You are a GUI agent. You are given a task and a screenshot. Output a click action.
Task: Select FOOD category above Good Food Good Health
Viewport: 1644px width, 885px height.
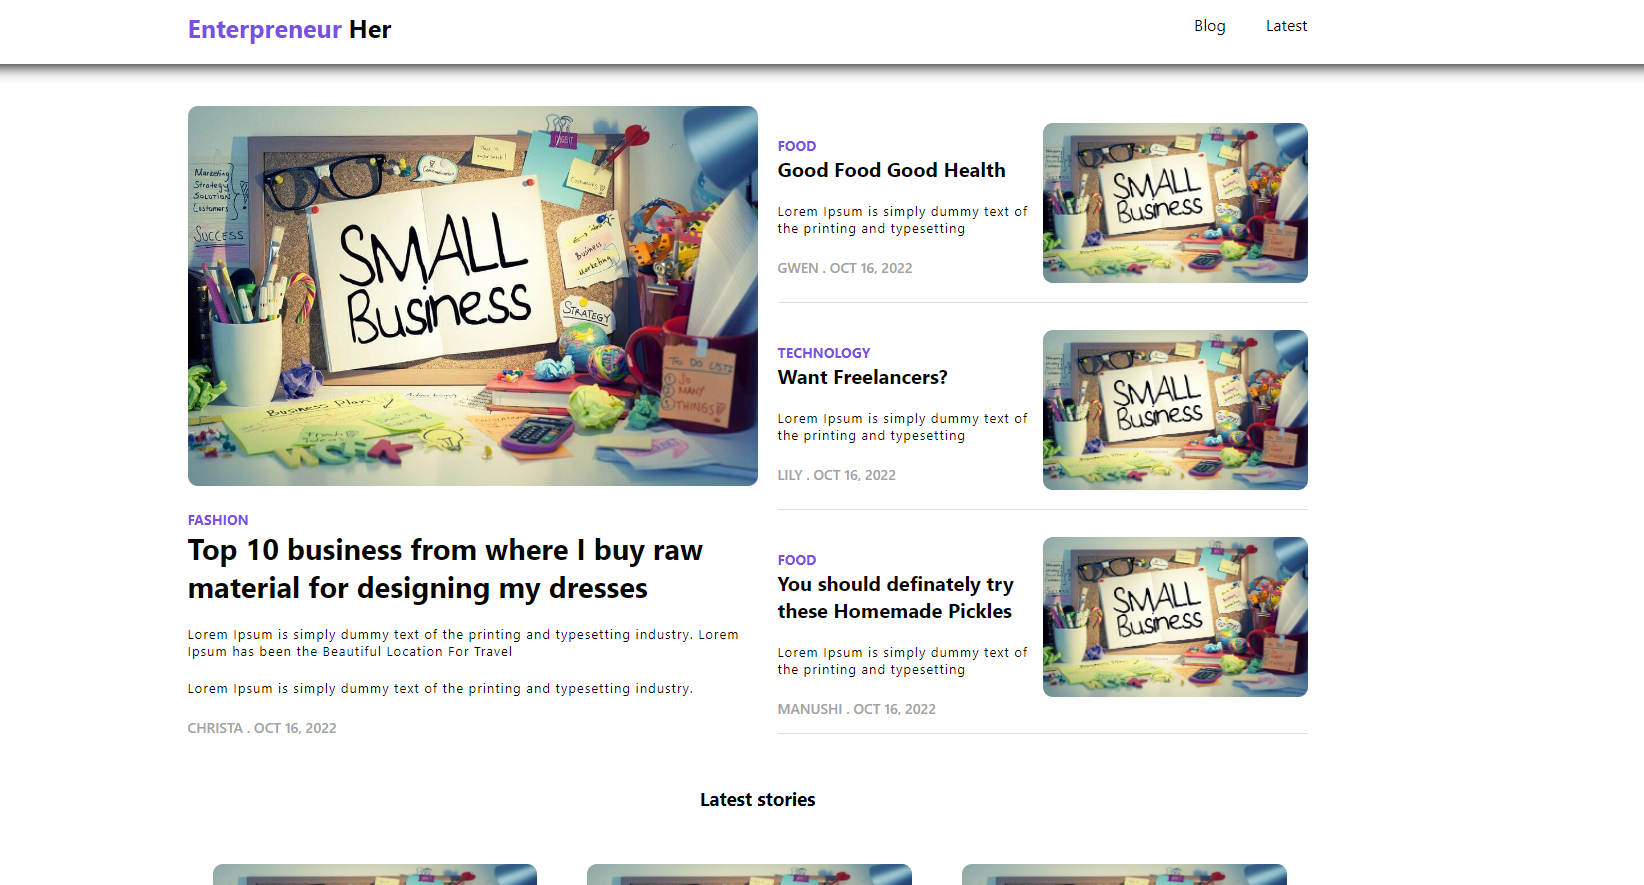tap(797, 146)
